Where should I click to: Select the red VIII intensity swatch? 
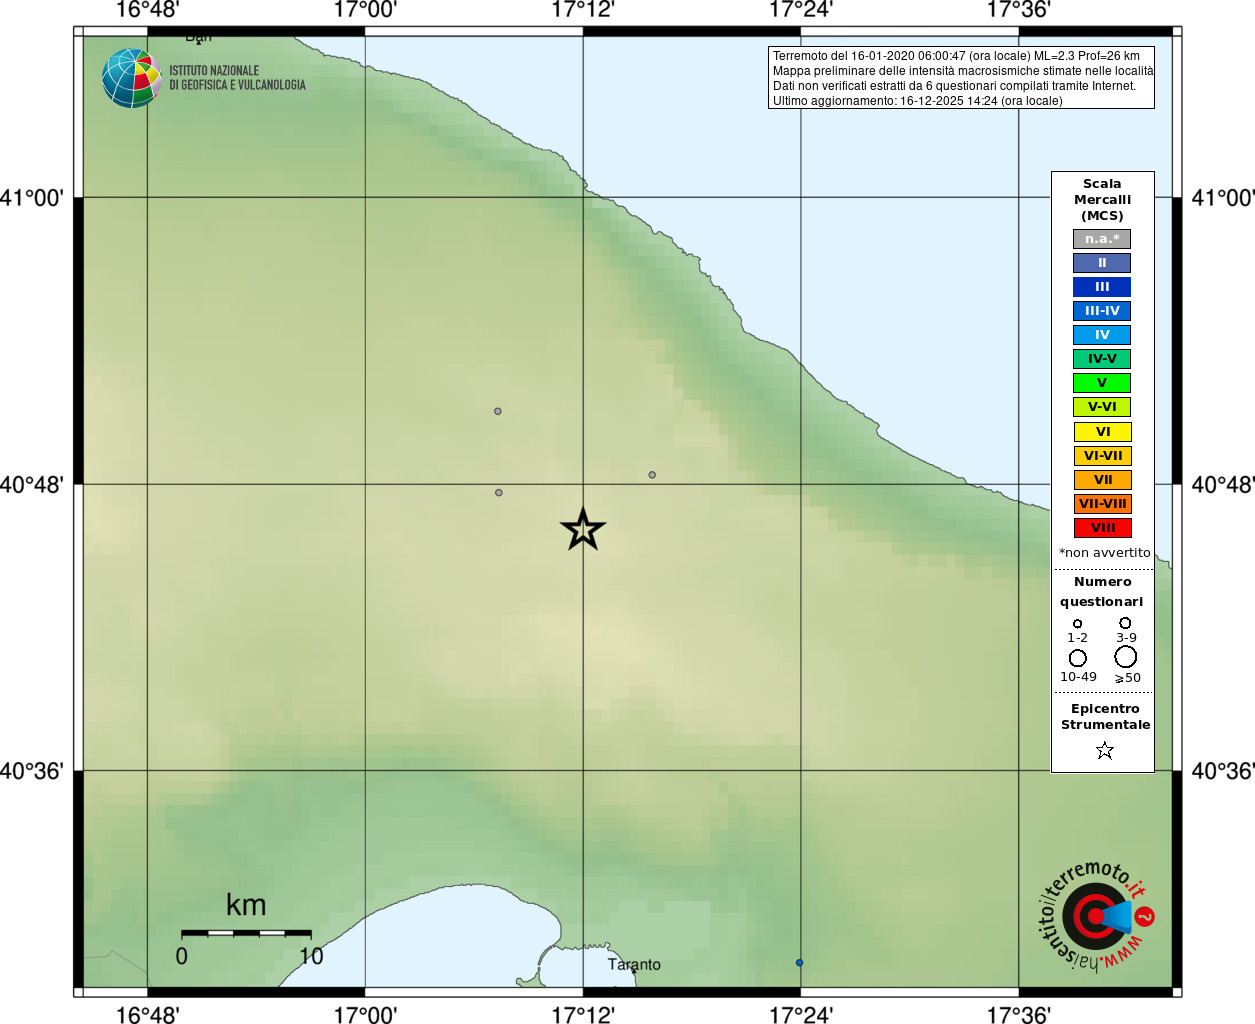coord(1103,528)
